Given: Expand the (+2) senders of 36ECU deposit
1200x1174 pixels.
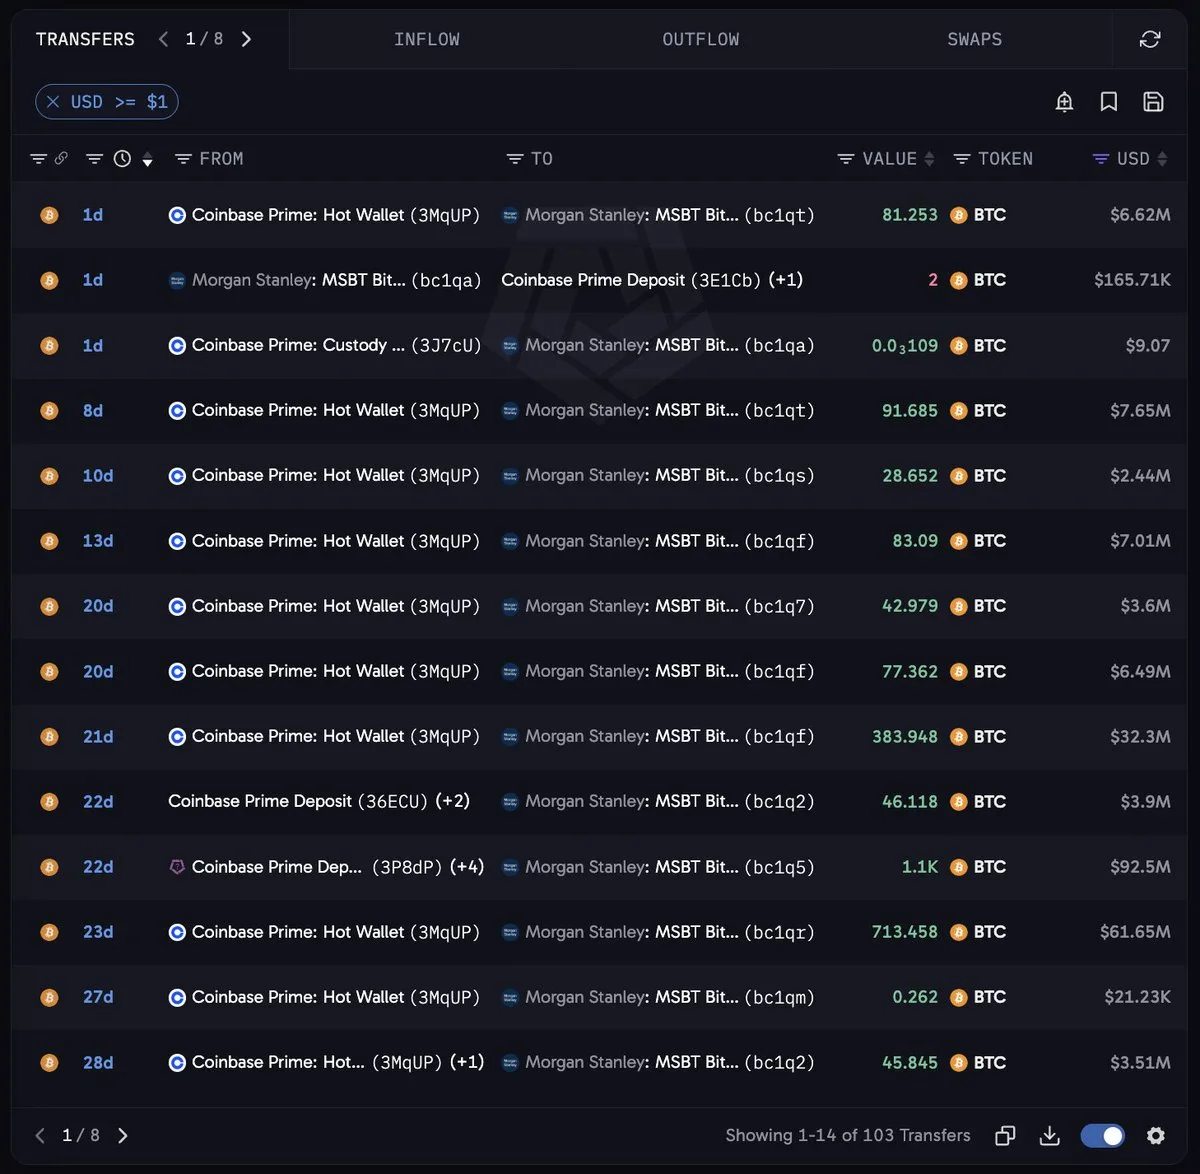Looking at the screenshot, I should coord(453,801).
